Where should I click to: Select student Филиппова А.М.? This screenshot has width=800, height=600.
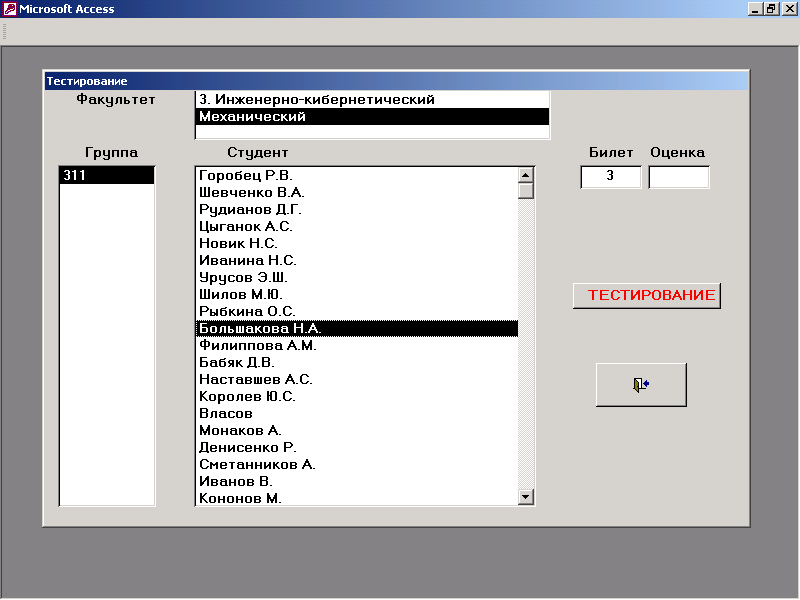[x=357, y=345]
